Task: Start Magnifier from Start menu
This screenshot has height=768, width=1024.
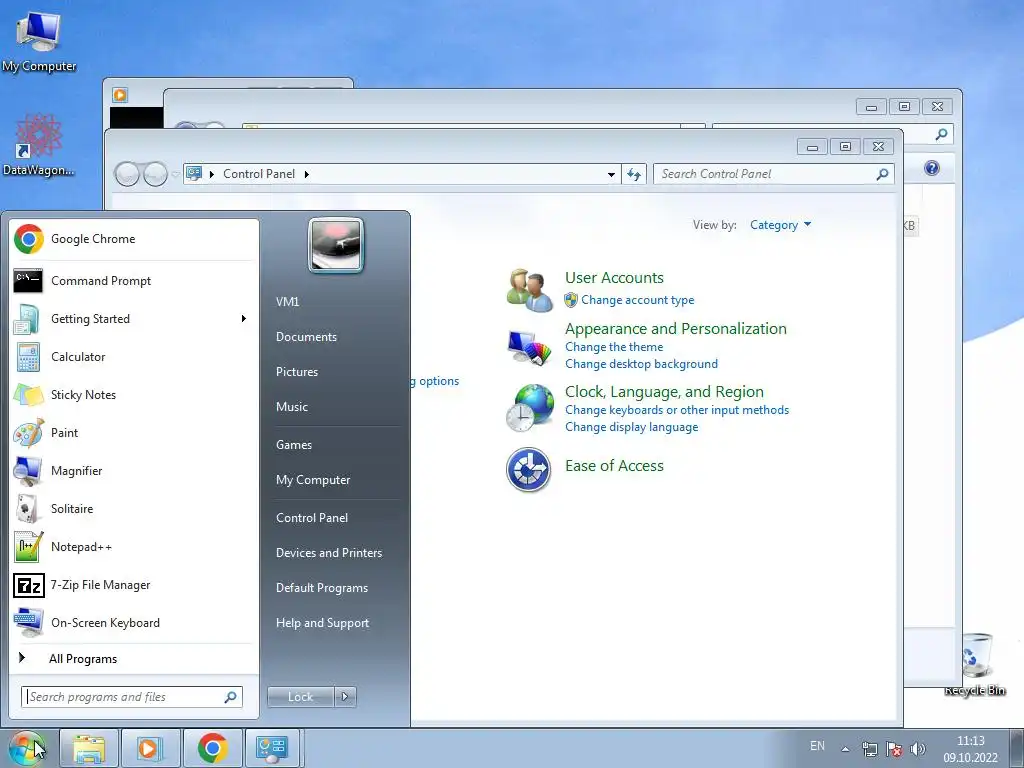Action: [x=133, y=471]
